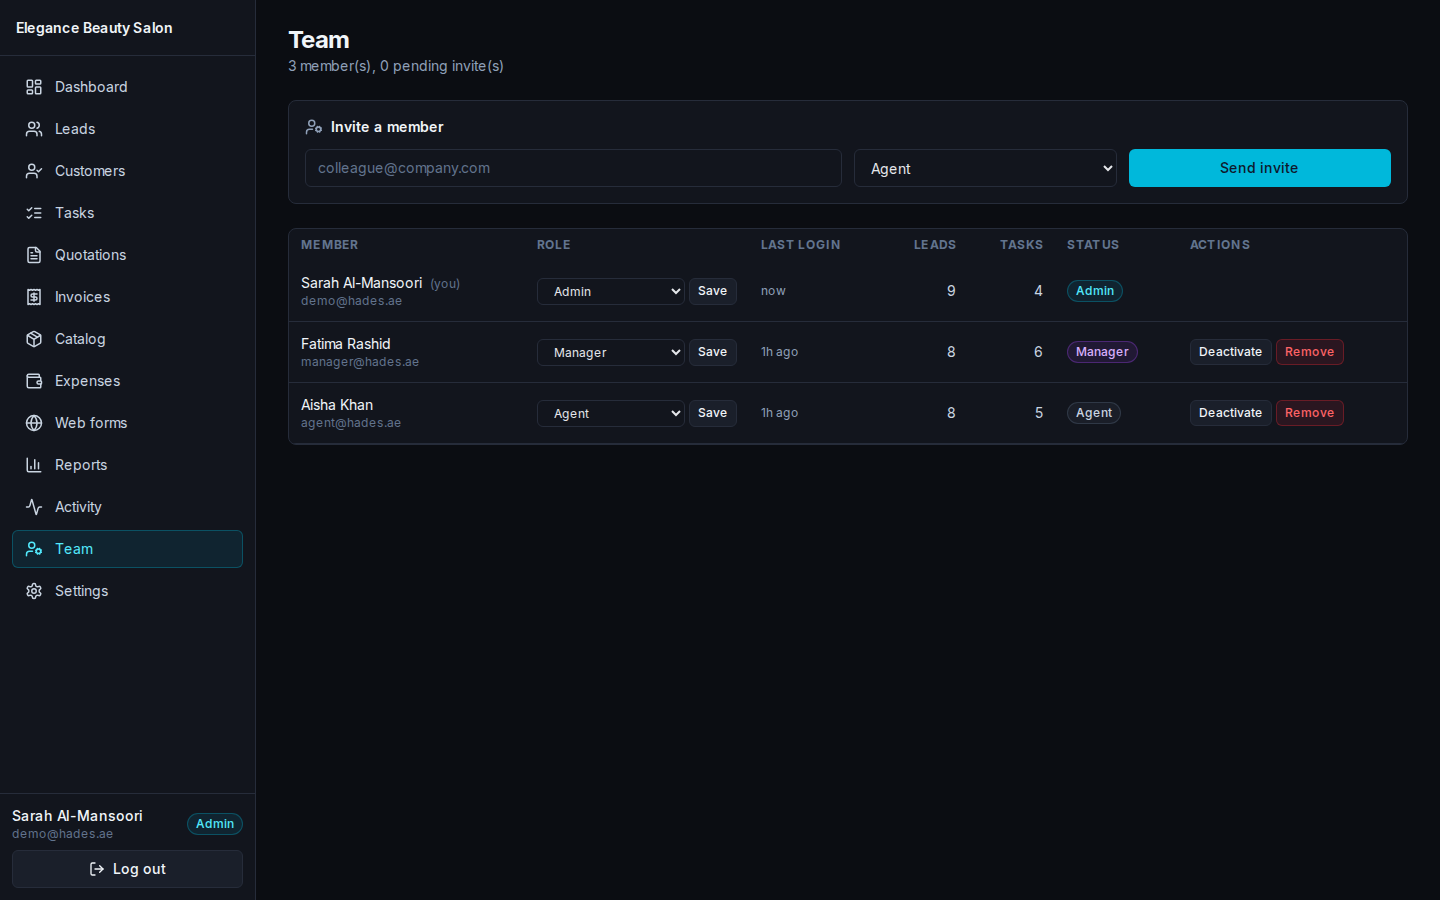
Task: Click the Catalog box icon
Action: [x=34, y=339]
